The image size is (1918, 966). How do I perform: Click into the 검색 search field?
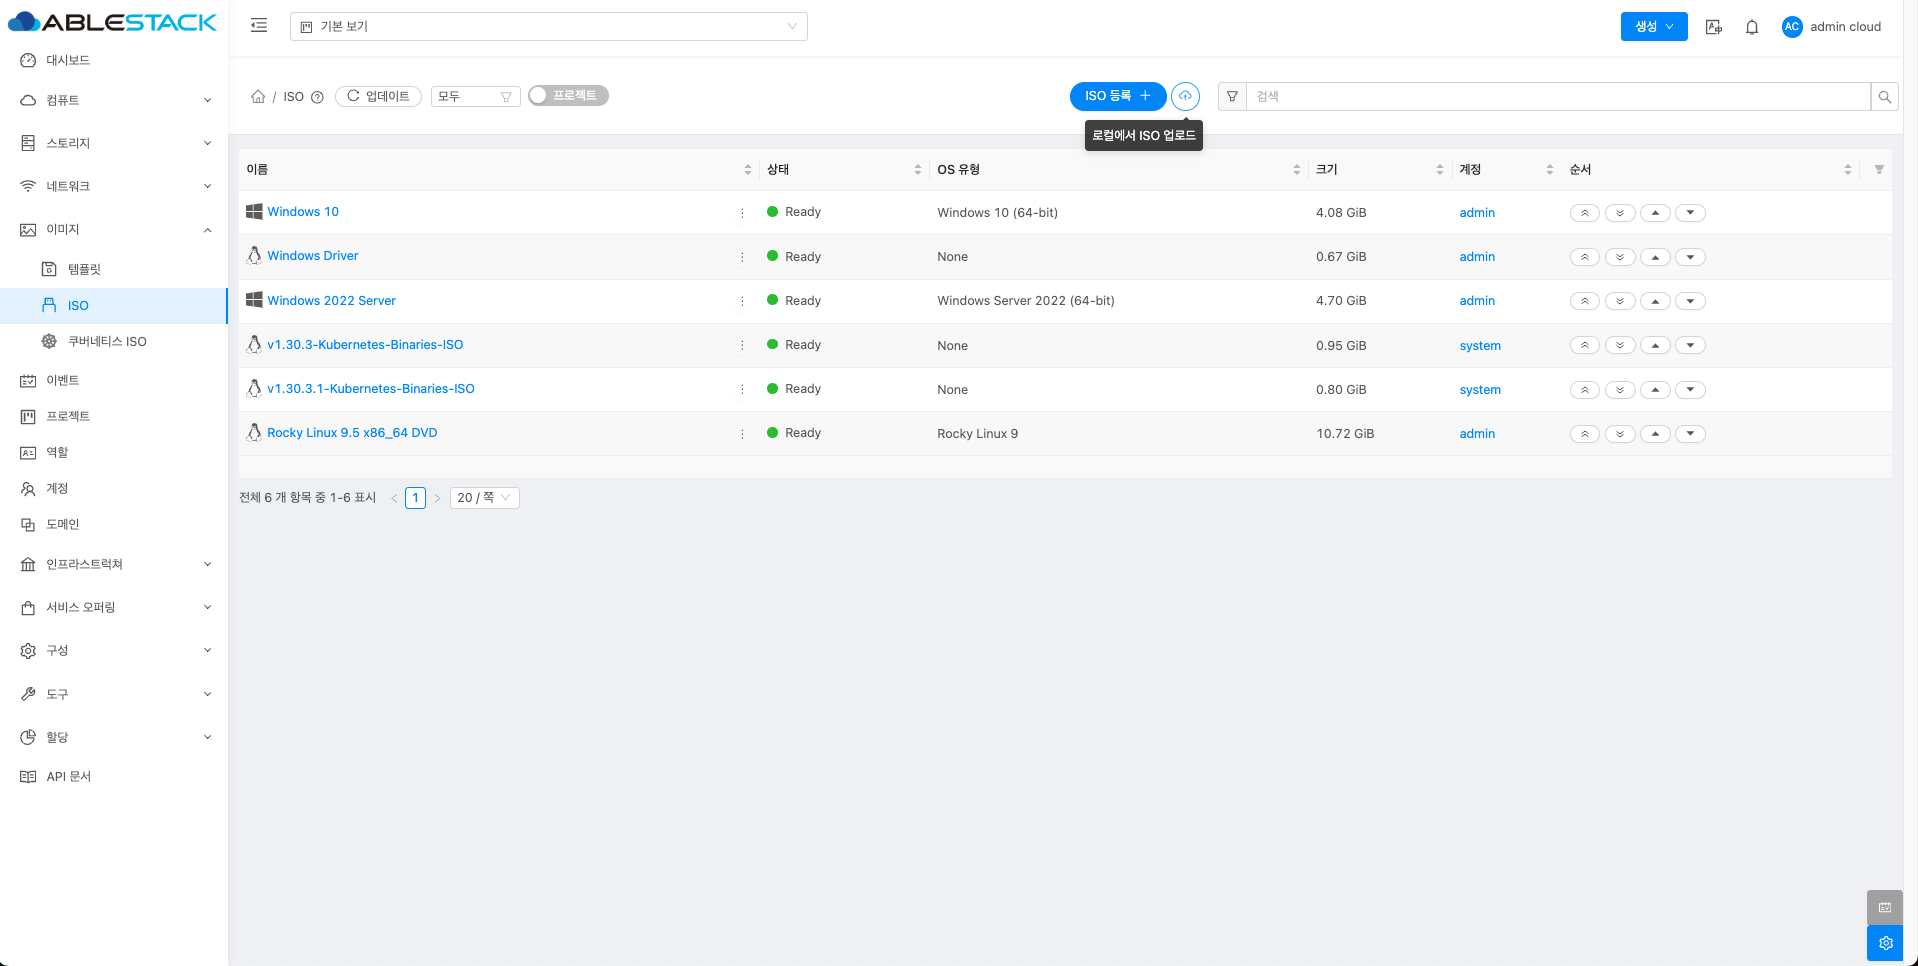coord(1556,97)
